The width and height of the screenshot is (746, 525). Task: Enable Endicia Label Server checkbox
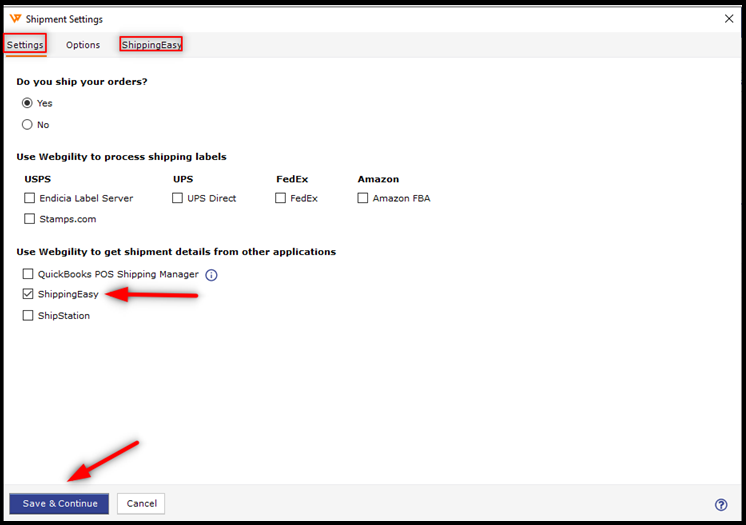point(30,198)
